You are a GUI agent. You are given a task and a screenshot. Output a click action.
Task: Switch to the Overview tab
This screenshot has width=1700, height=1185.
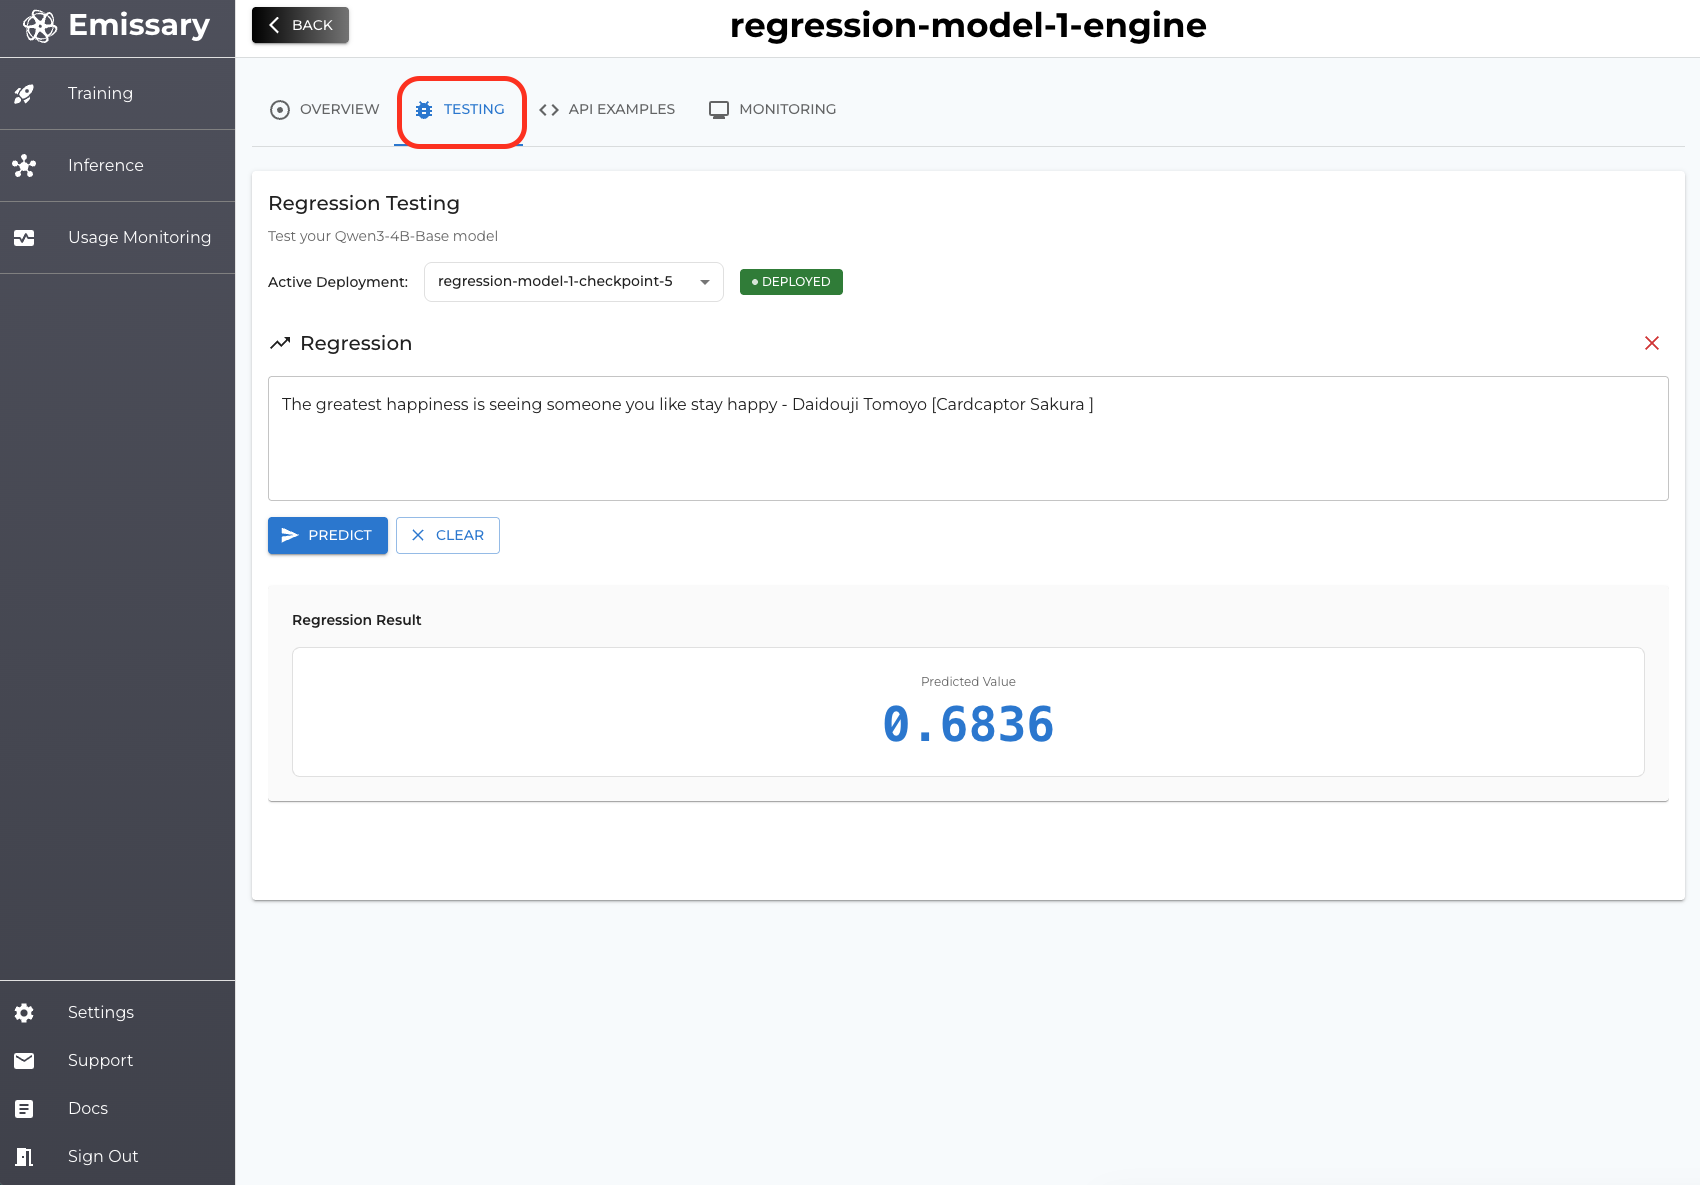click(325, 110)
